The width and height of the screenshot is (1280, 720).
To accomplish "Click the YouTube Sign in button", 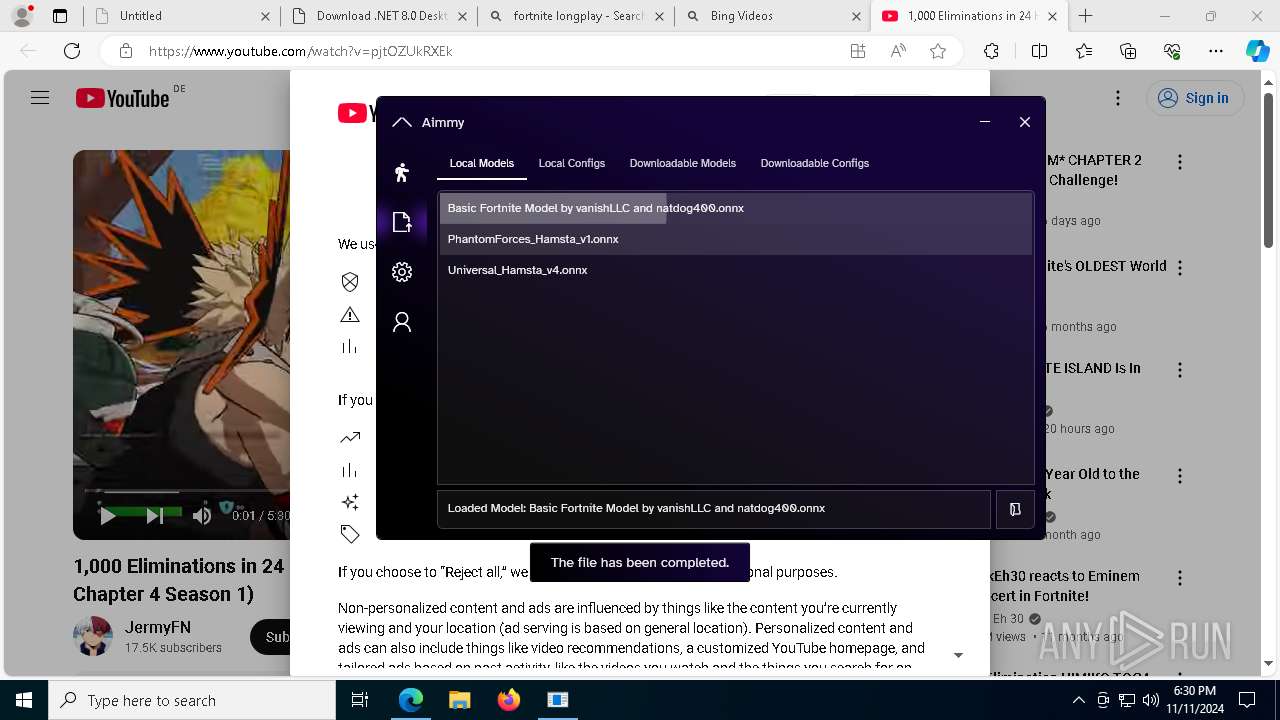I will [x=1195, y=98].
